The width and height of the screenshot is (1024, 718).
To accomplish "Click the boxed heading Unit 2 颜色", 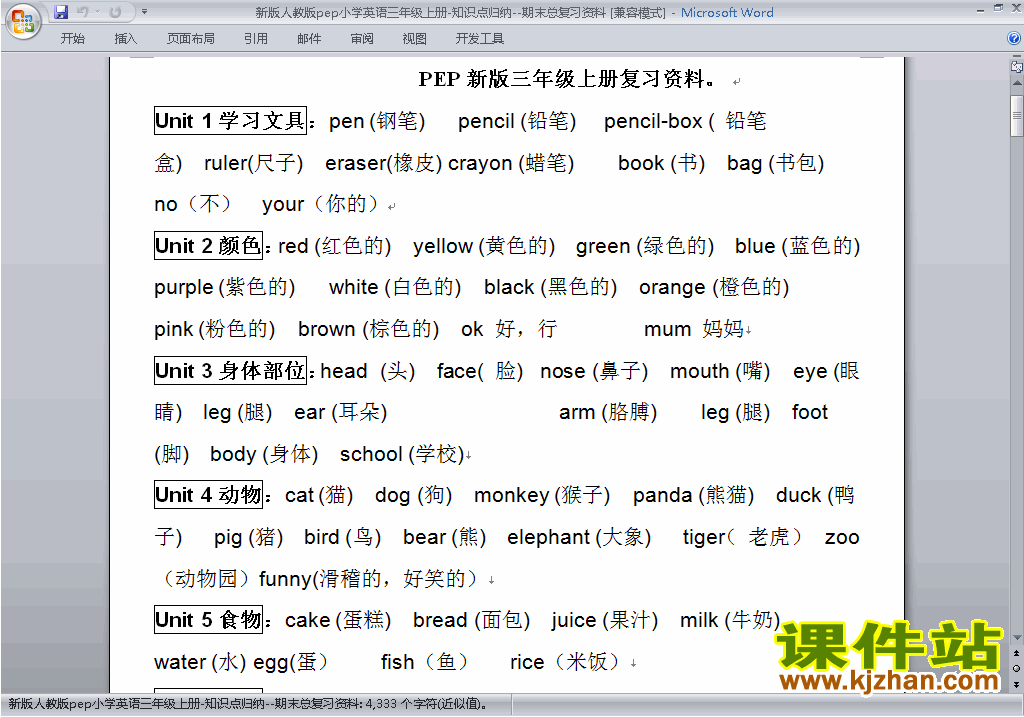I will point(208,246).
